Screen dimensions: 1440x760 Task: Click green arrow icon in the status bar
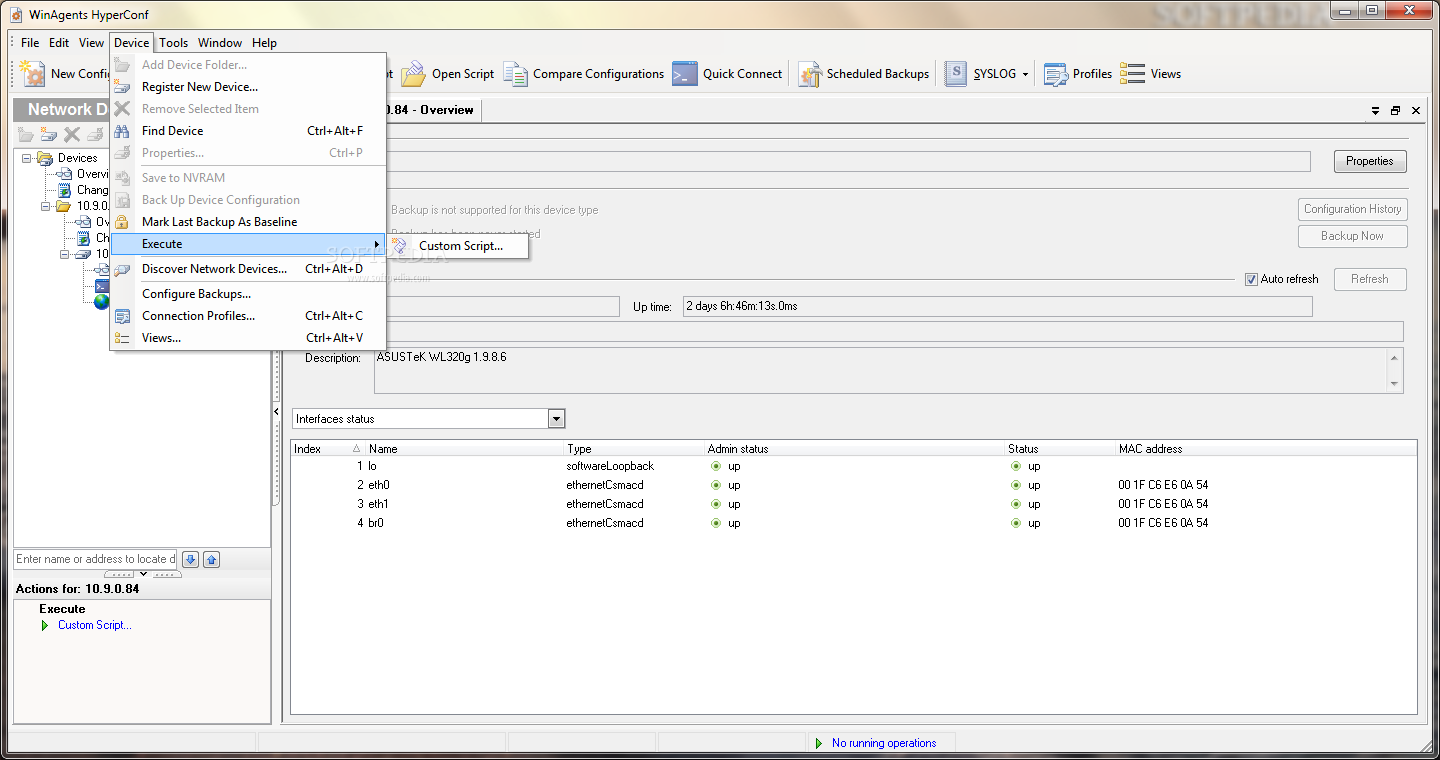coord(819,743)
